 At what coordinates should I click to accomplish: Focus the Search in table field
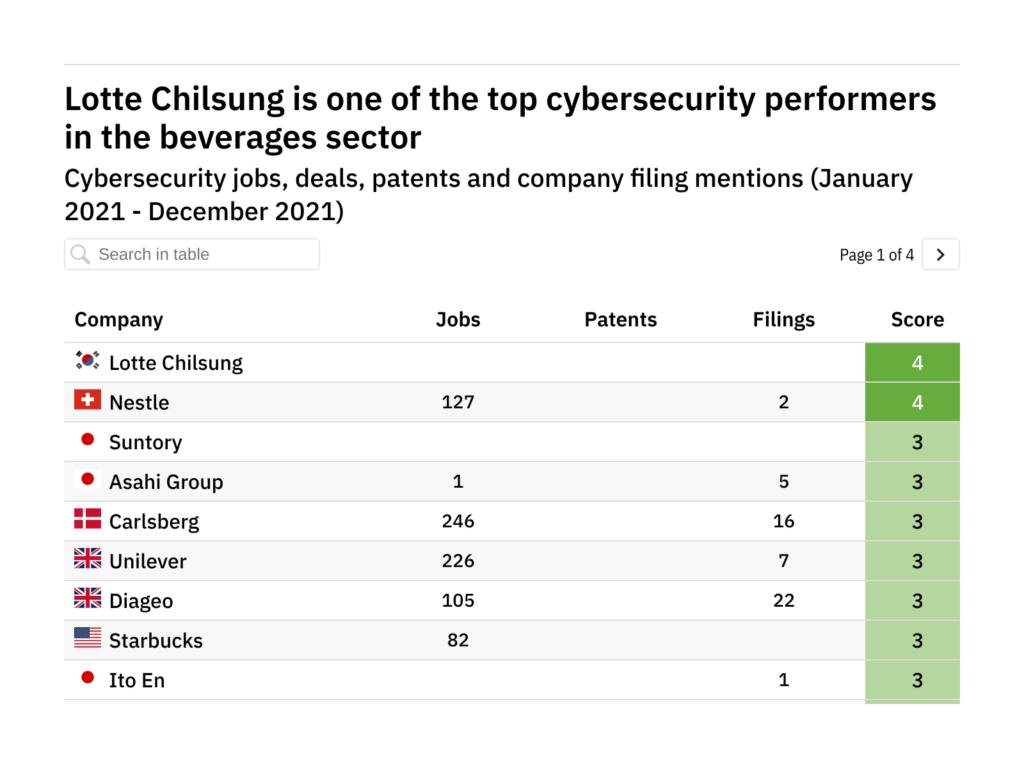[x=192, y=254]
